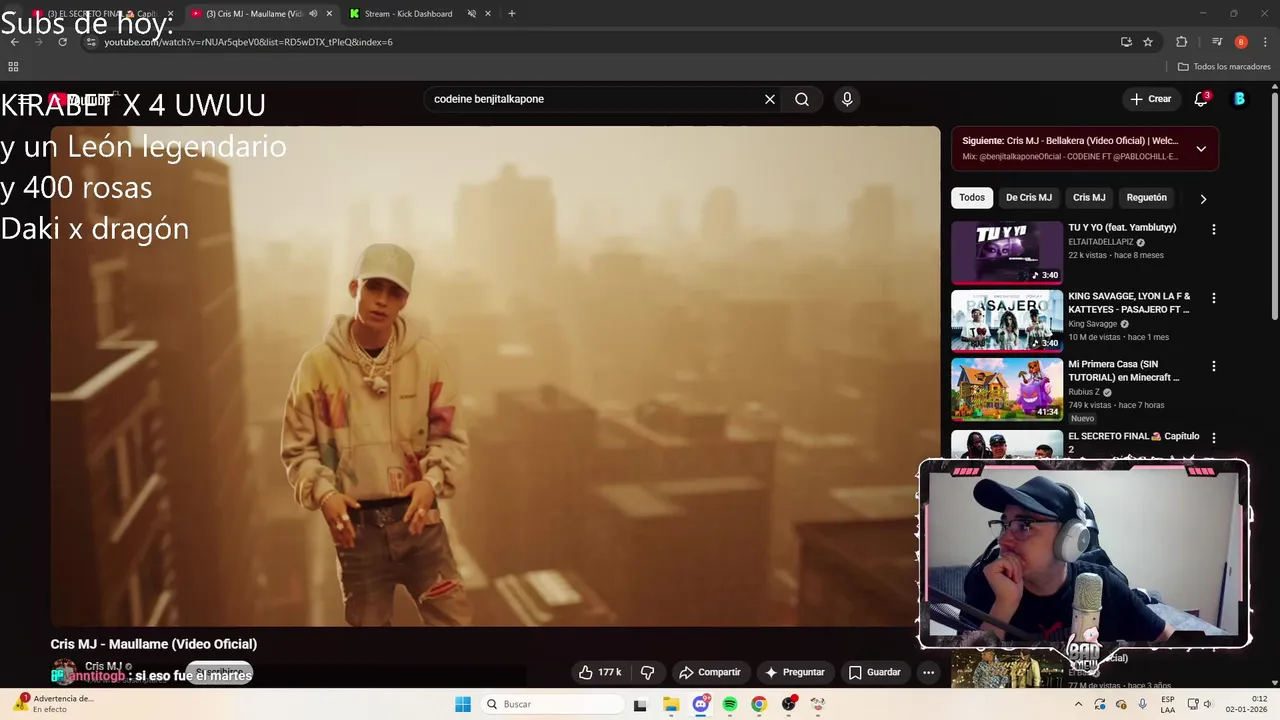
Task: Open the Todos los marcadores folder
Action: 1223,67
